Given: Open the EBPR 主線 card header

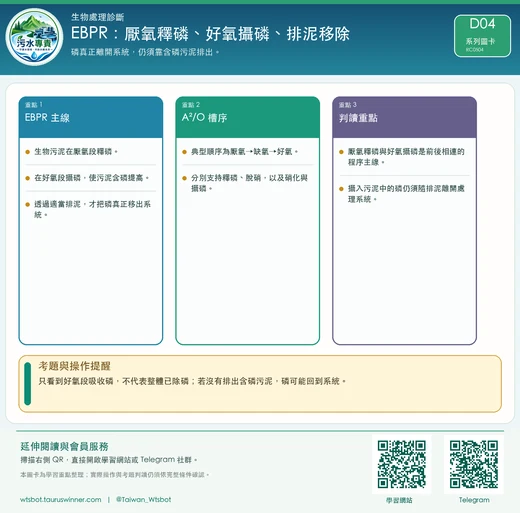Looking at the screenshot, I should (91, 117).
